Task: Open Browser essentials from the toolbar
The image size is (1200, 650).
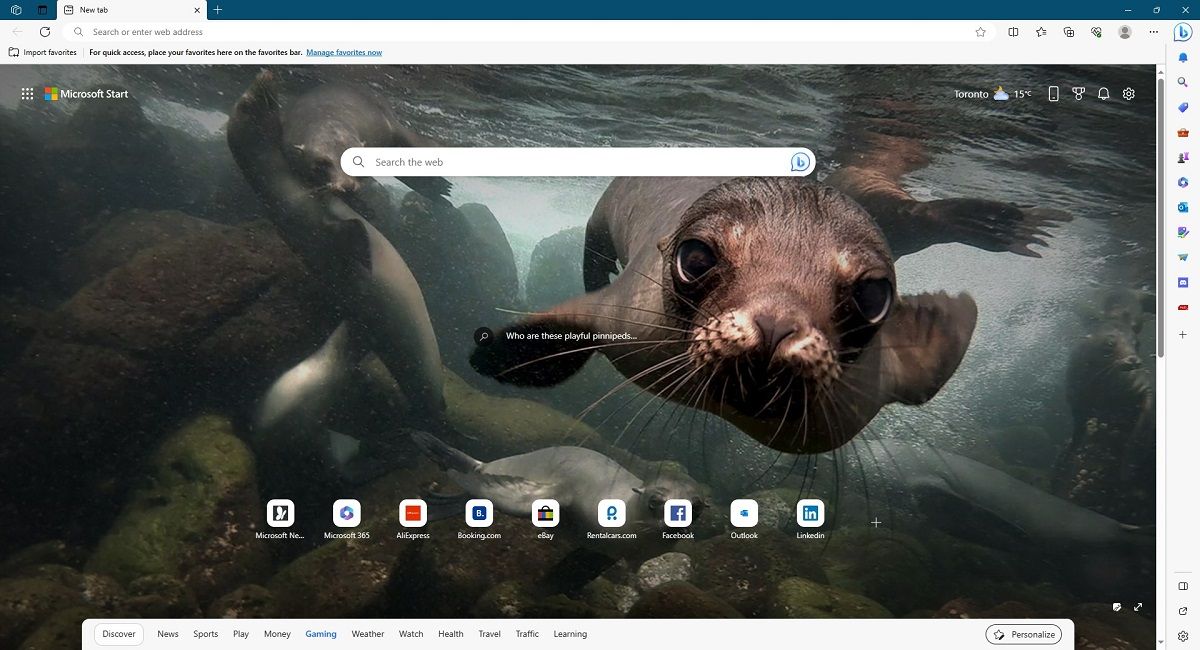Action: 1096,31
